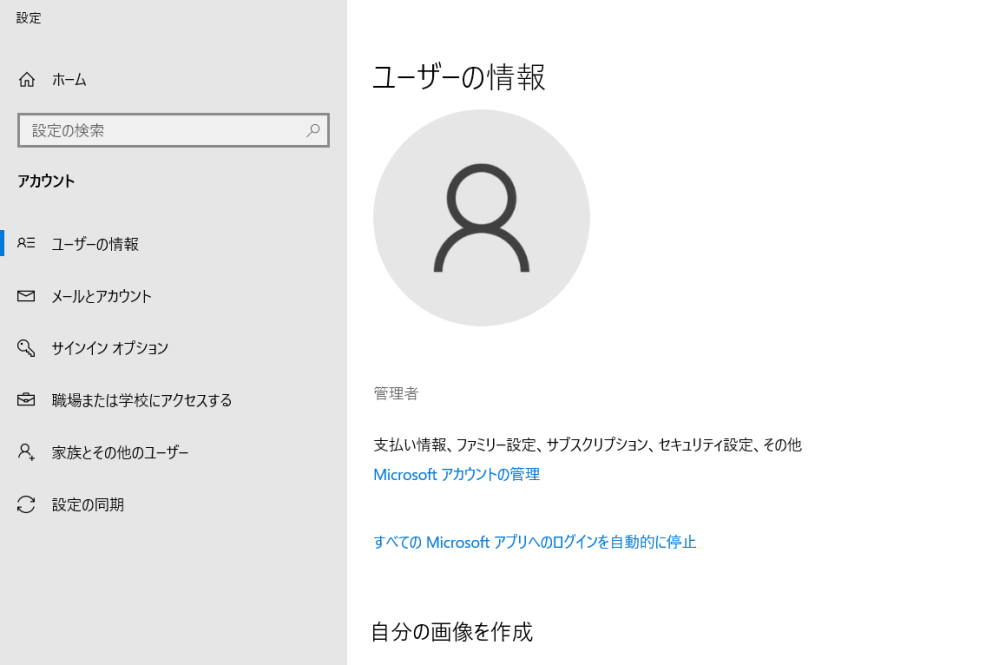
Task: Click the briefcase icon beside 職場または学校にアクセスする
Action: [x=27, y=400]
